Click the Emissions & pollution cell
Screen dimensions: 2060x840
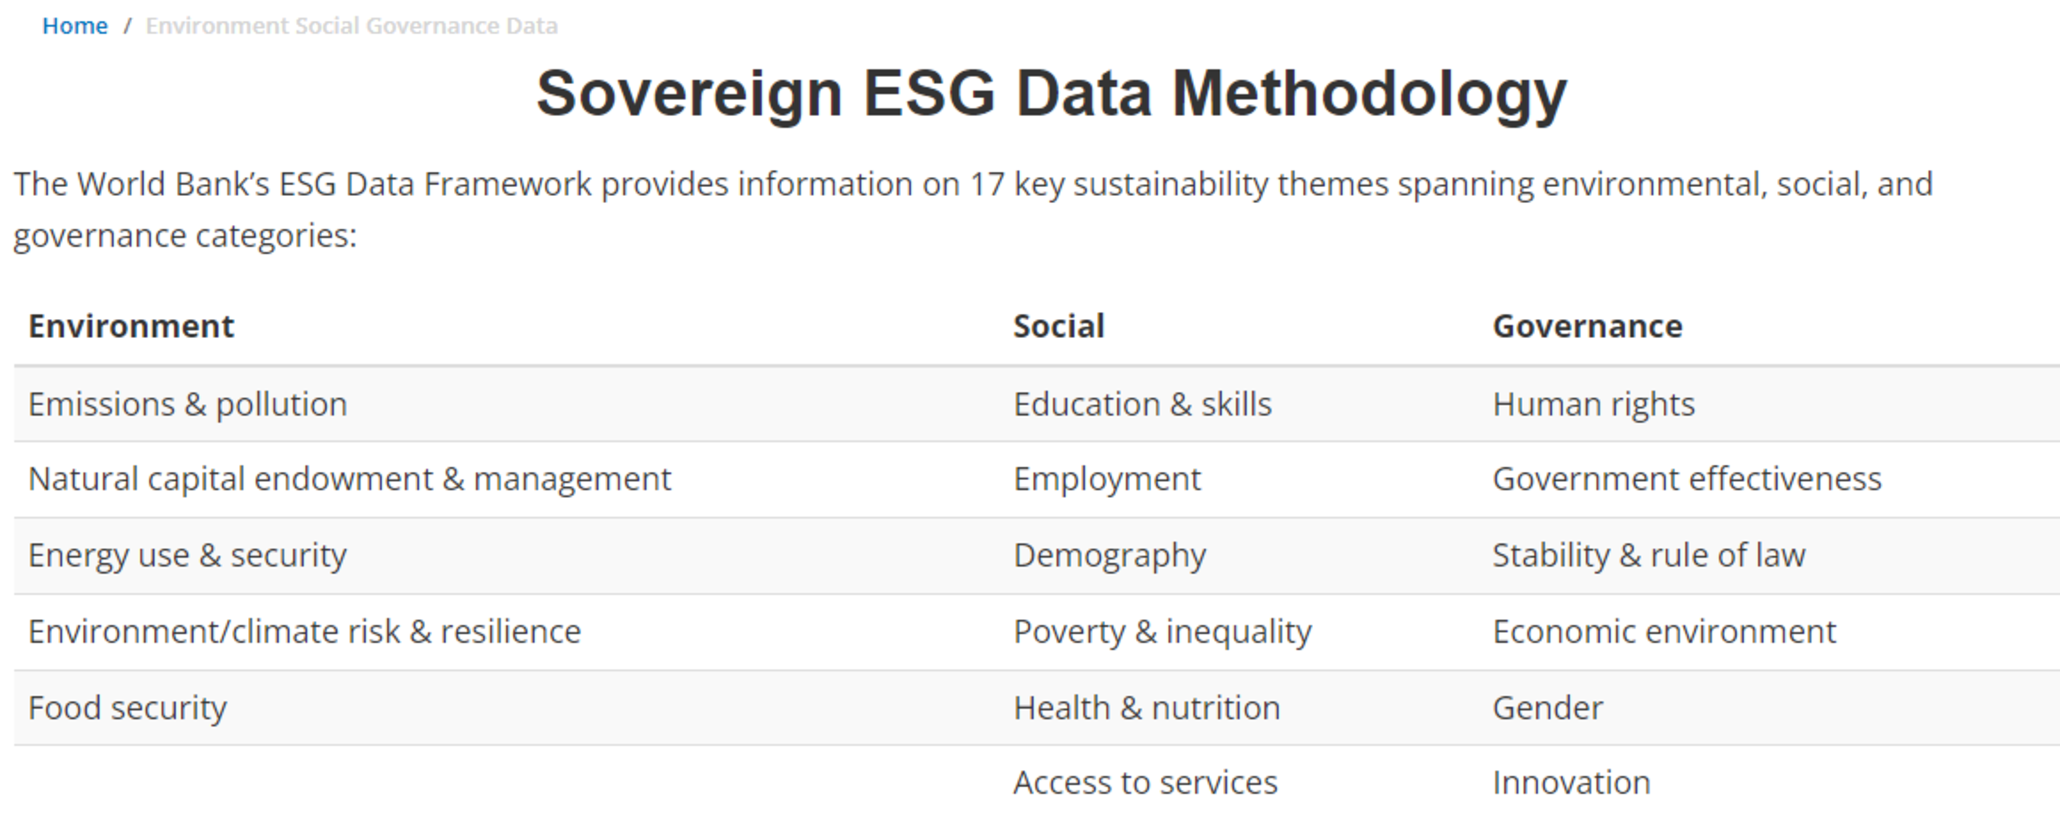tap(188, 404)
